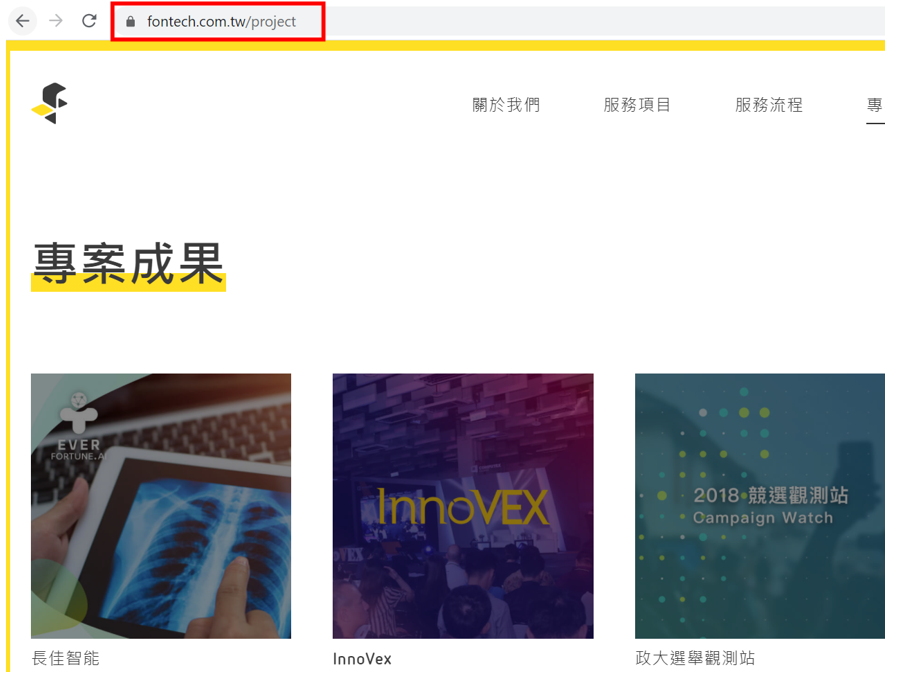This screenshot has width=902, height=686.
Task: Click the 政大選舉觀測站 project title link
Action: pyautogui.click(x=695, y=658)
